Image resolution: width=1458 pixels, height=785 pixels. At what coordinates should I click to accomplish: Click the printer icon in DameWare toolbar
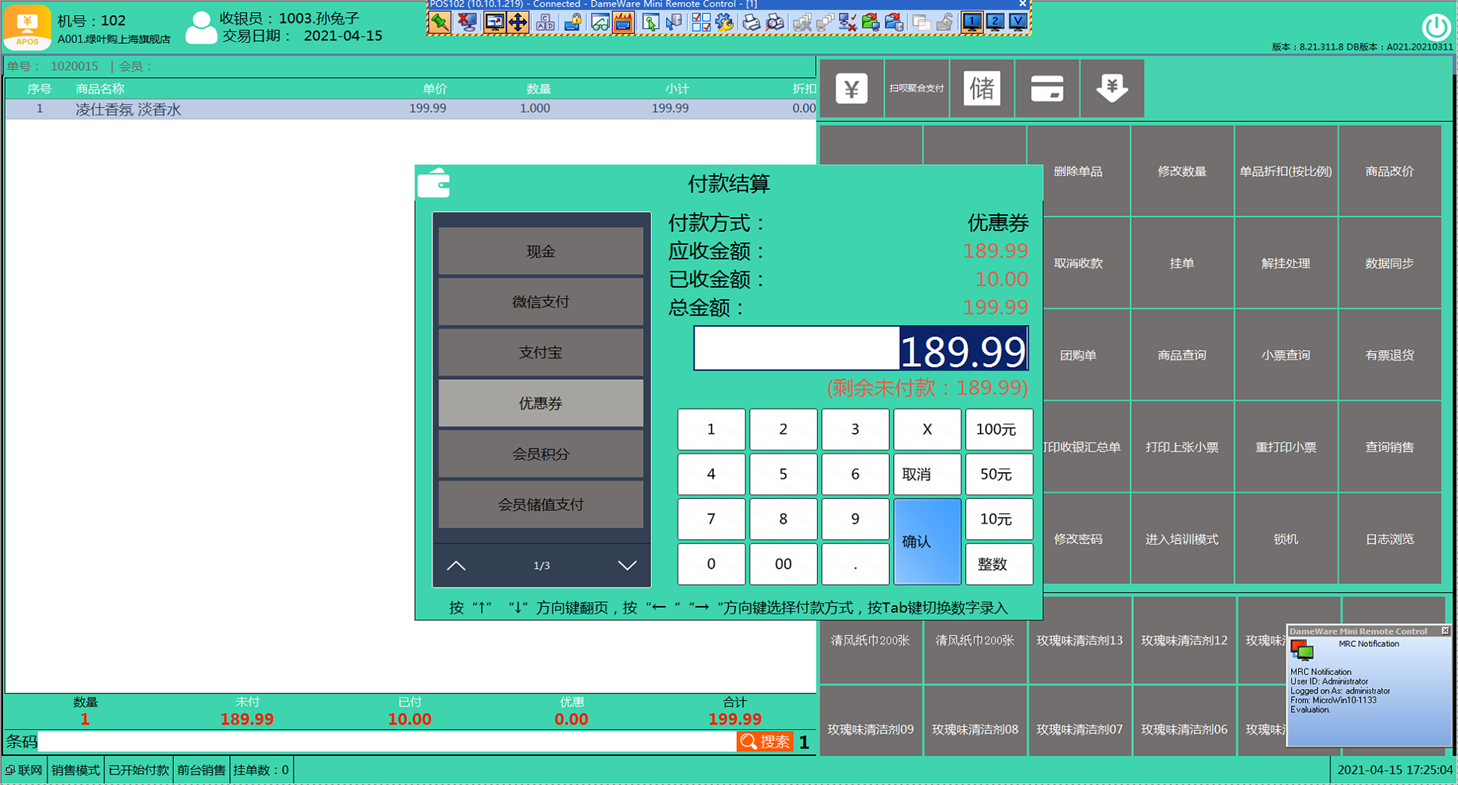point(751,22)
